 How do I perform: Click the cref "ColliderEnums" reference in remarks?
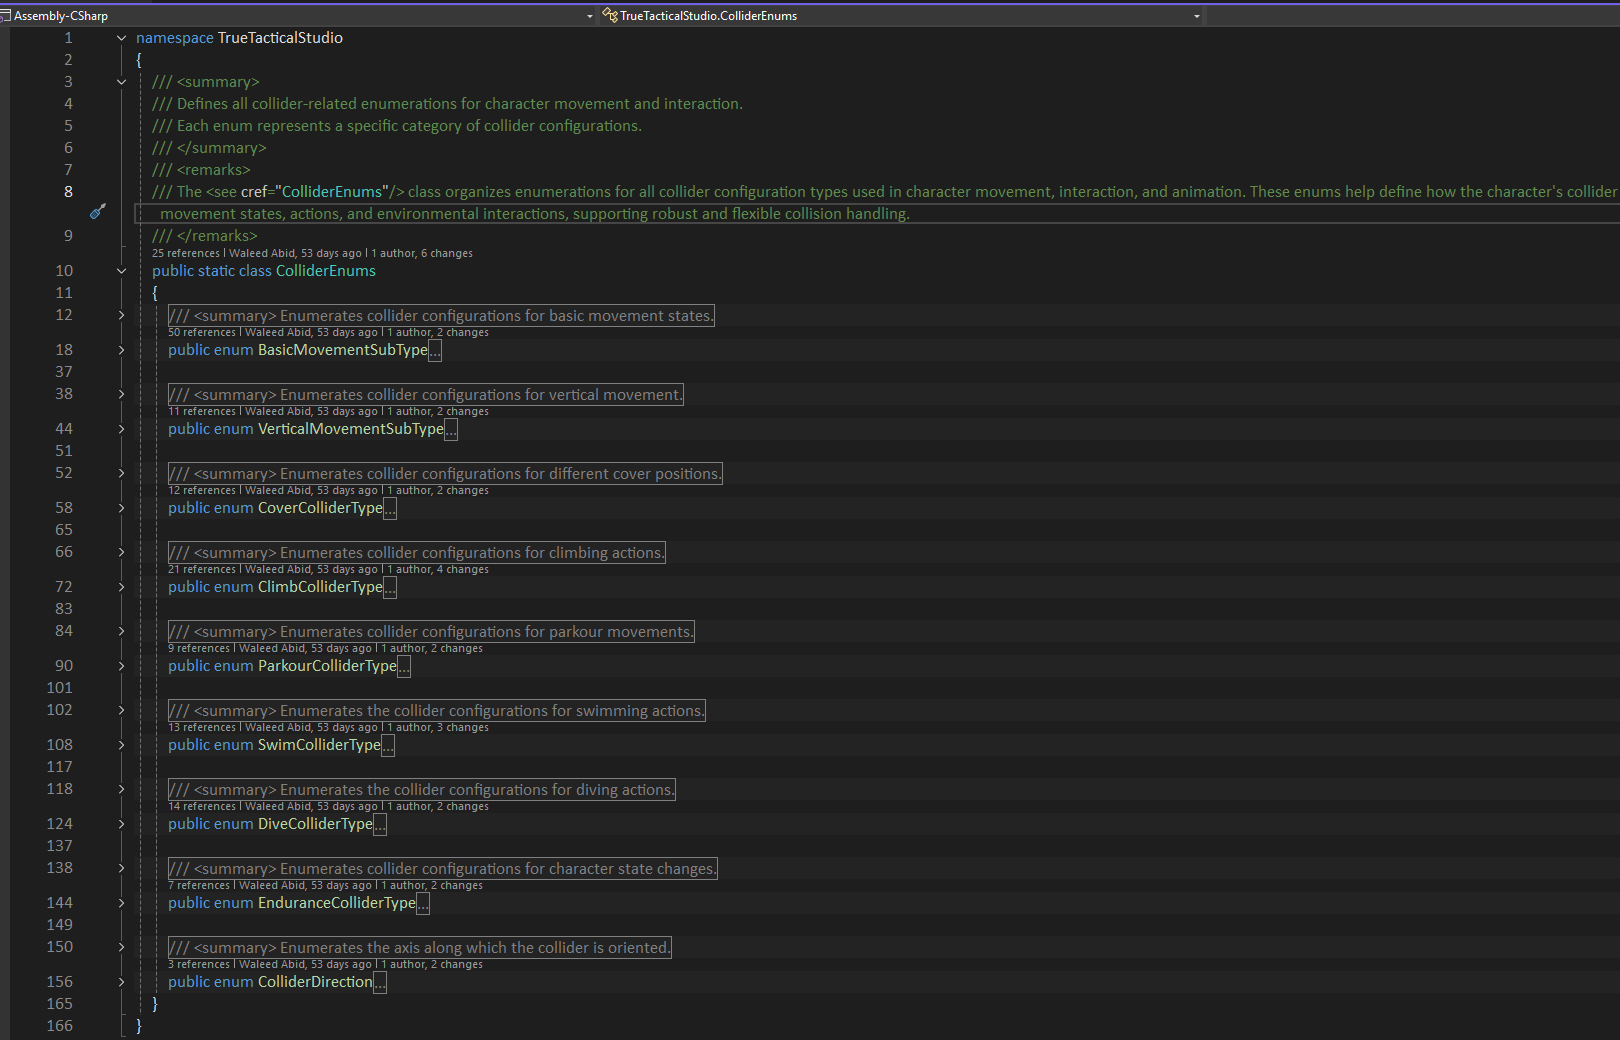click(x=332, y=192)
